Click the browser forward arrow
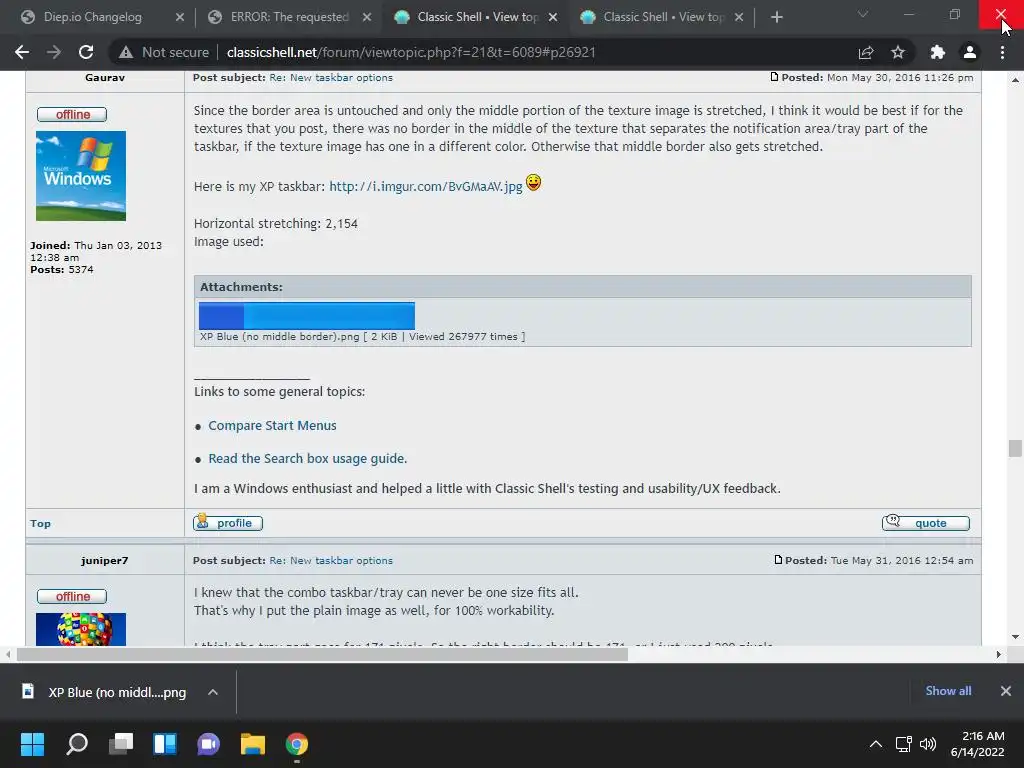The image size is (1024, 768). (54, 52)
